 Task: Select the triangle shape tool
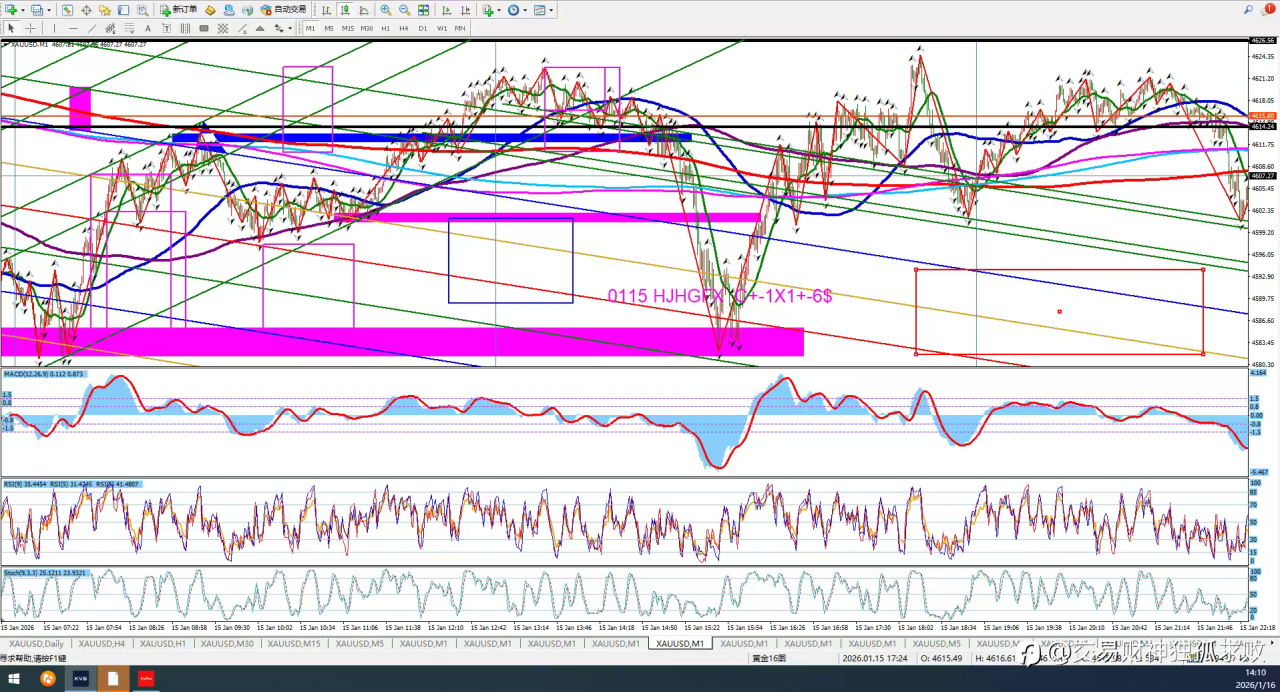click(x=259, y=28)
